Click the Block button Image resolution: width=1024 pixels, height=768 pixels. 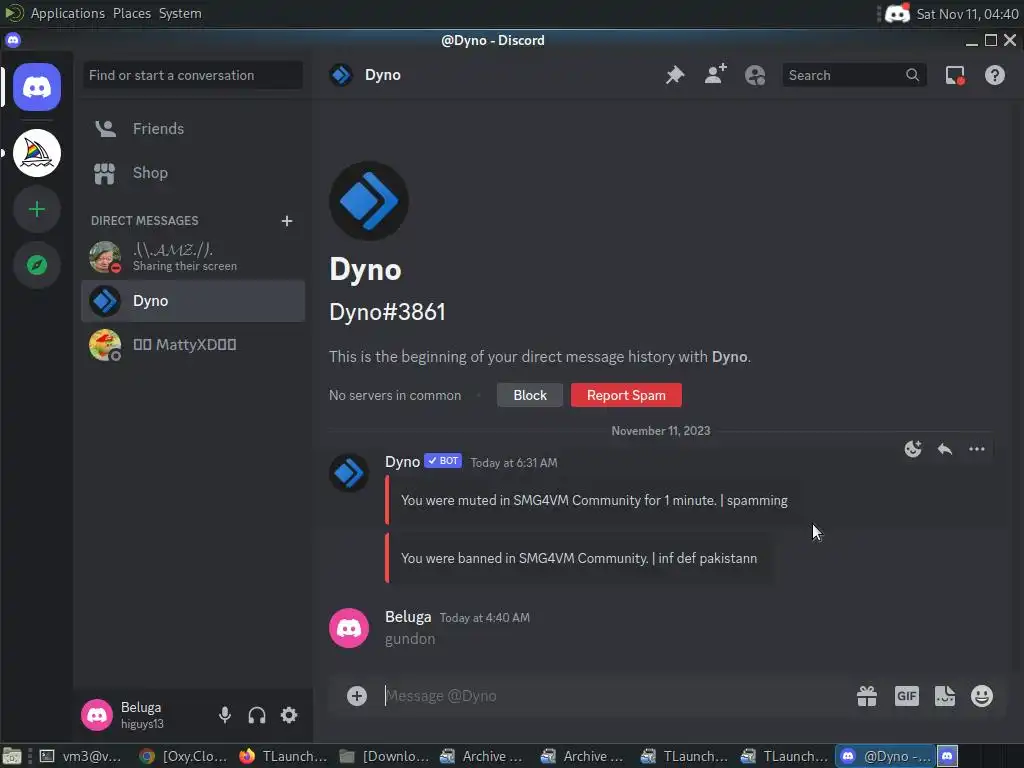point(530,395)
